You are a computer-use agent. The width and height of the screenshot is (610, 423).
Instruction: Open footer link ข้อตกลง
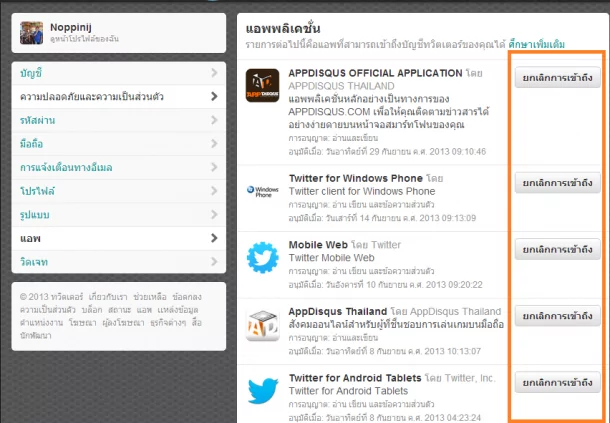(187, 297)
